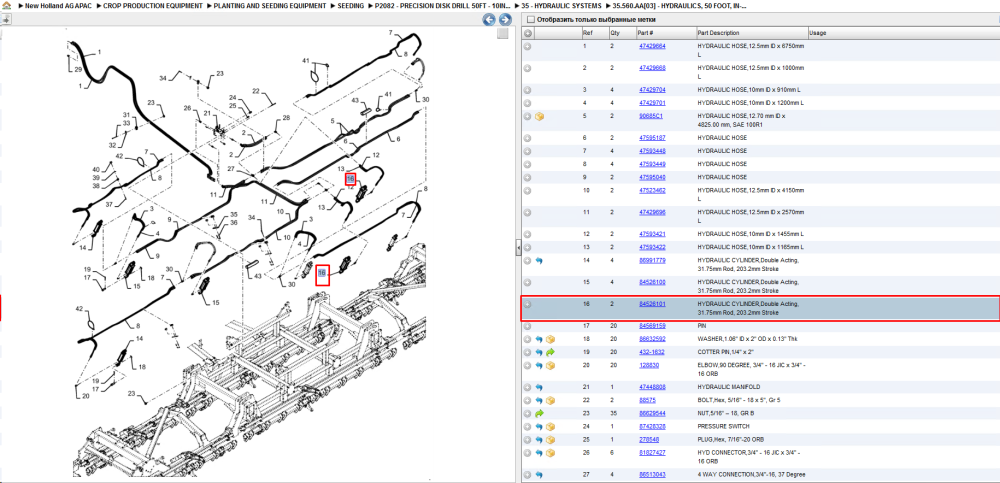Click package icon on PRESSURE SWITCH row

point(550,427)
